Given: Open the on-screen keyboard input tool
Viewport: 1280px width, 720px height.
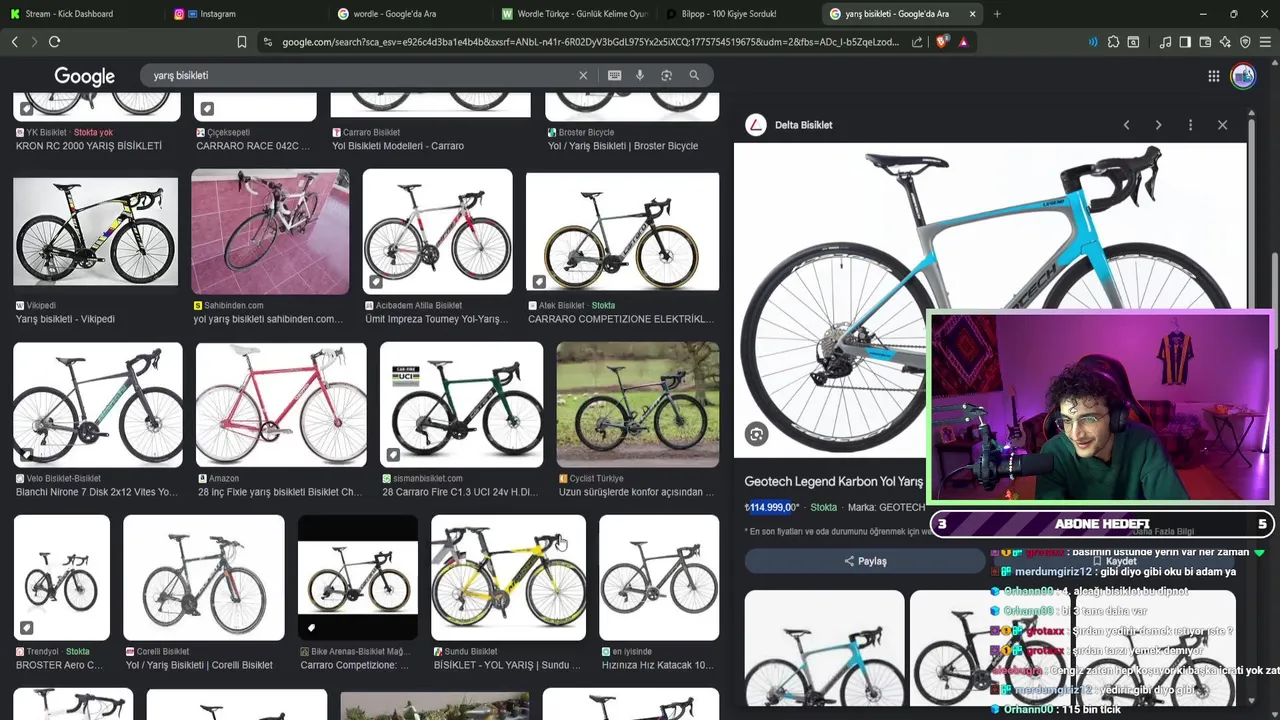Looking at the screenshot, I should [x=614, y=75].
